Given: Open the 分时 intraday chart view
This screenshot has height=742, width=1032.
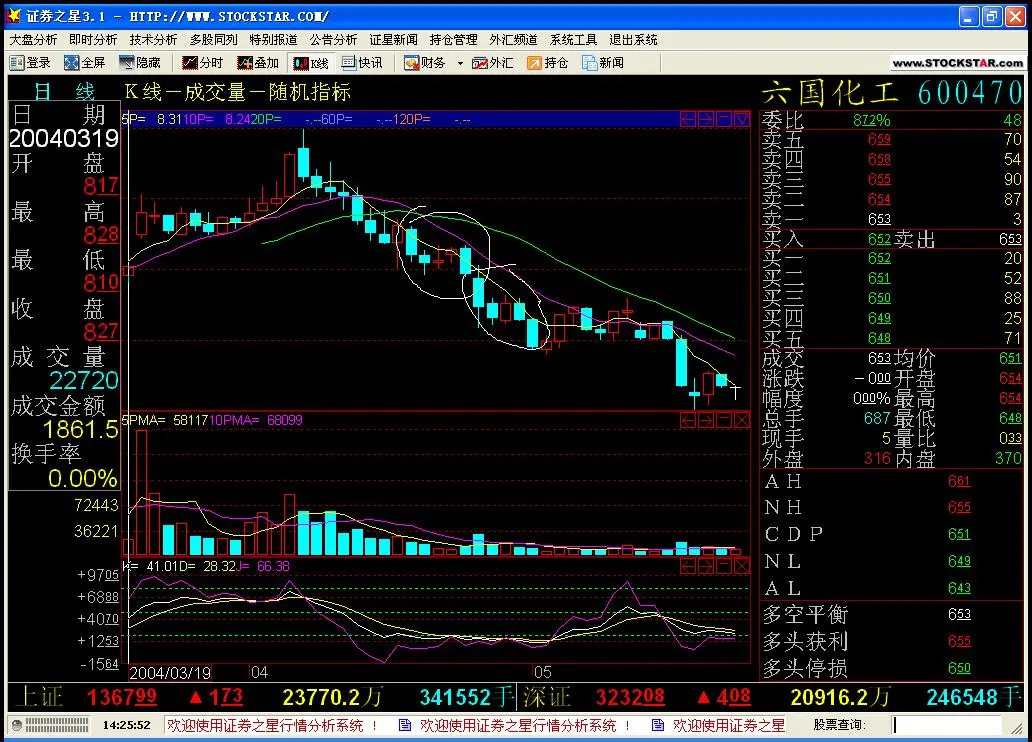Looking at the screenshot, I should click(203, 63).
